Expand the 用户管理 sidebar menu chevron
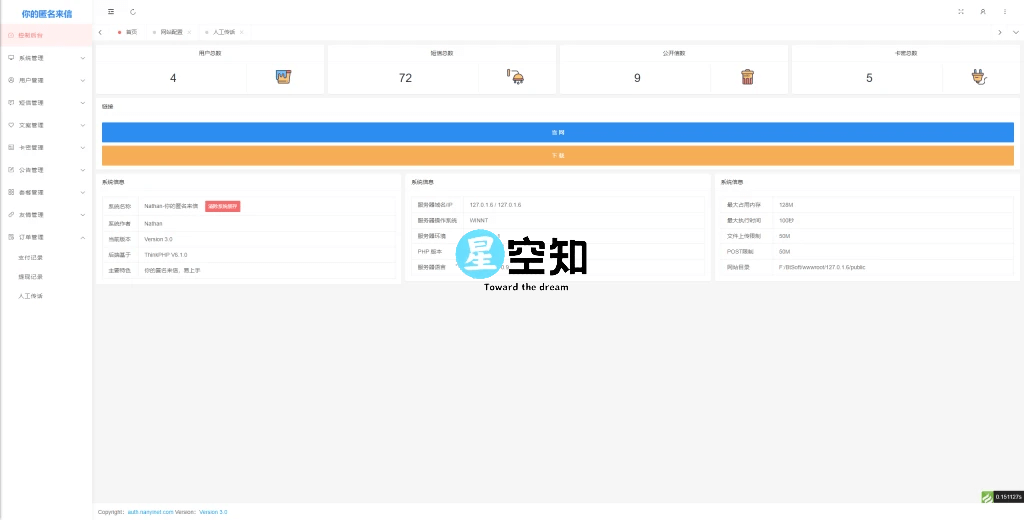The image size is (1024, 520). pos(83,80)
